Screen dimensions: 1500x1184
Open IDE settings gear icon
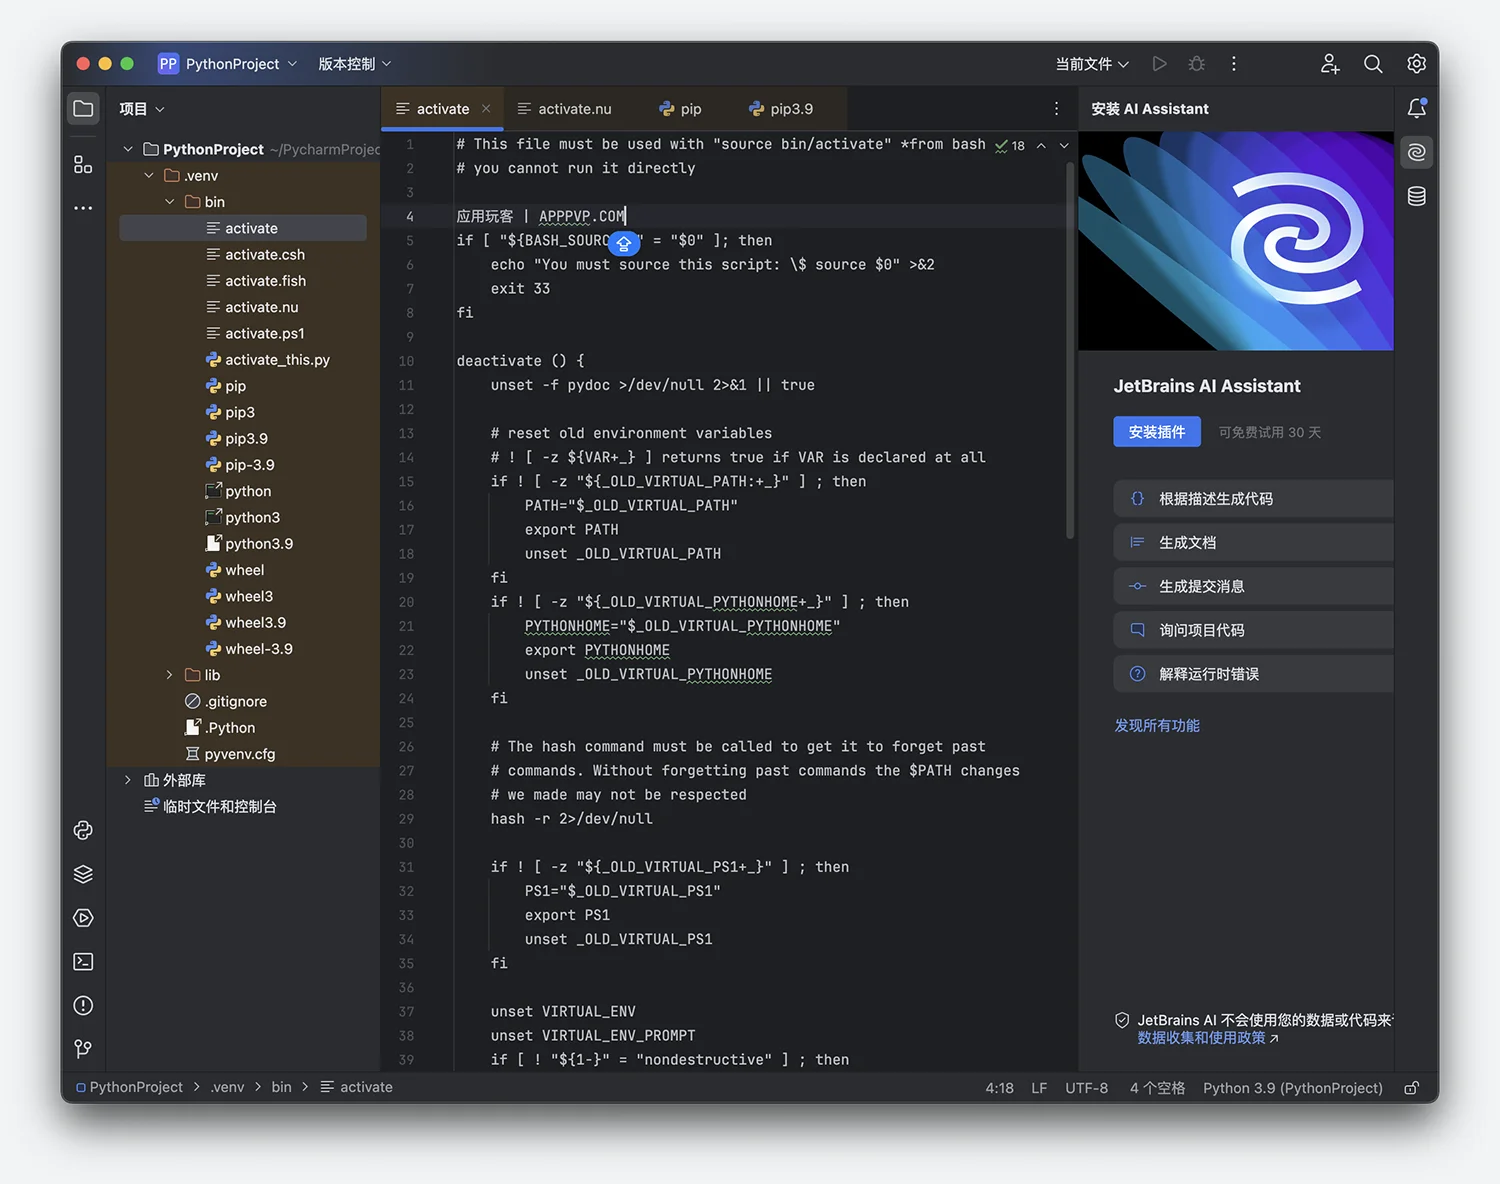1416,63
